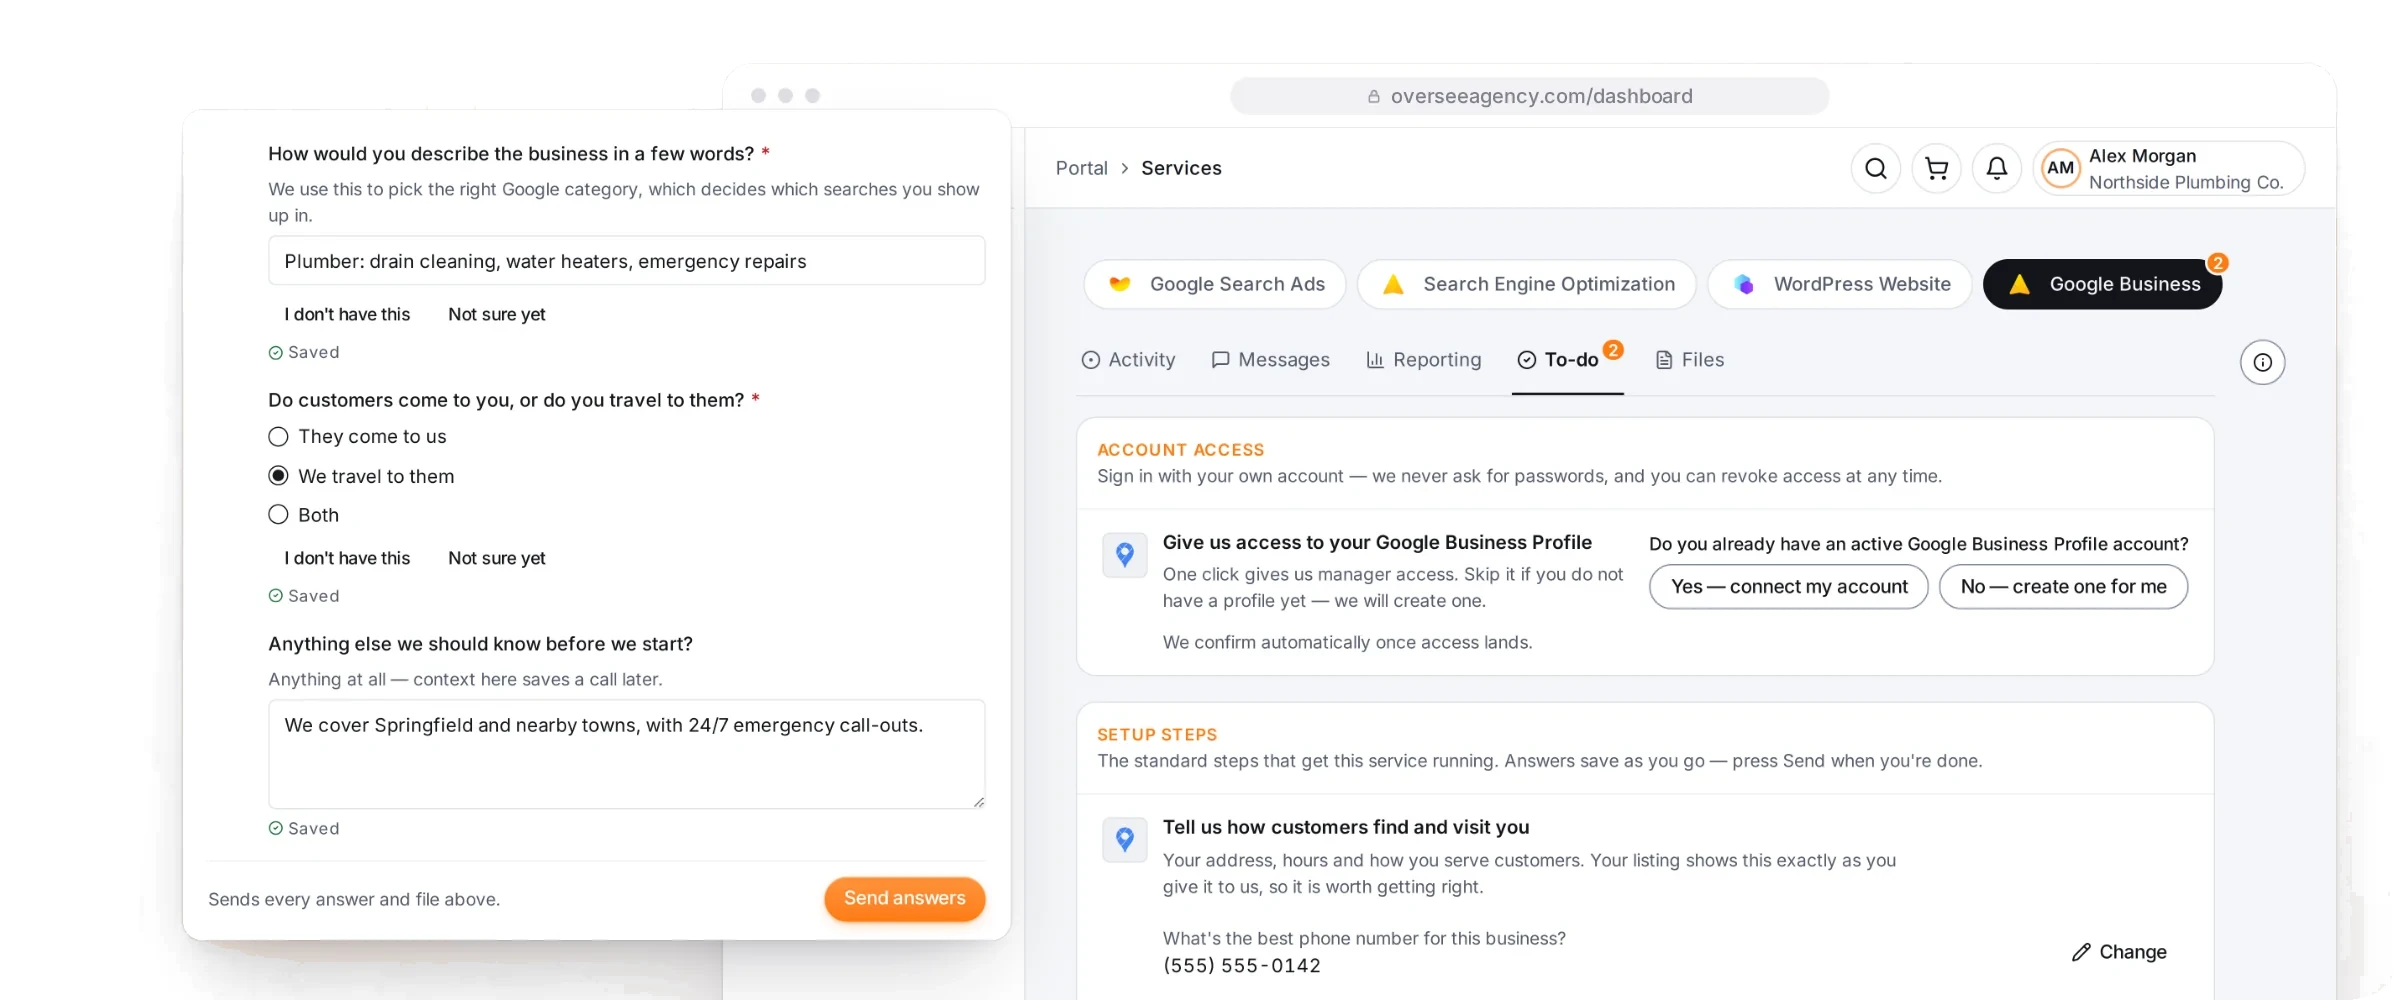Click the lock icon in address bar
The height and width of the screenshot is (1000, 2400).
click(1374, 96)
